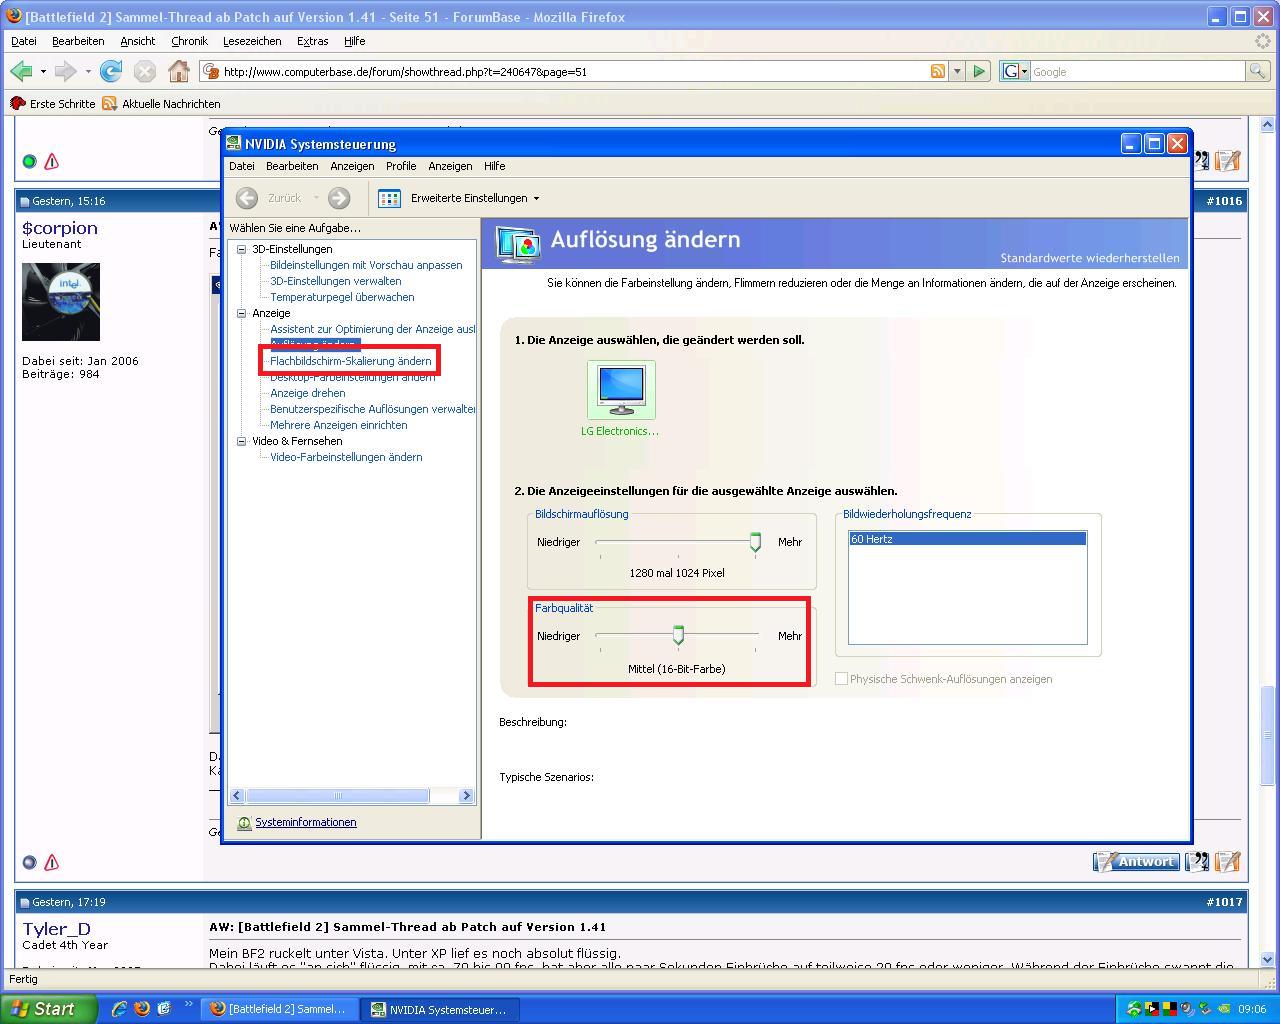Open the address bar history dropdown
The width and height of the screenshot is (1280, 1024).
tap(957, 71)
